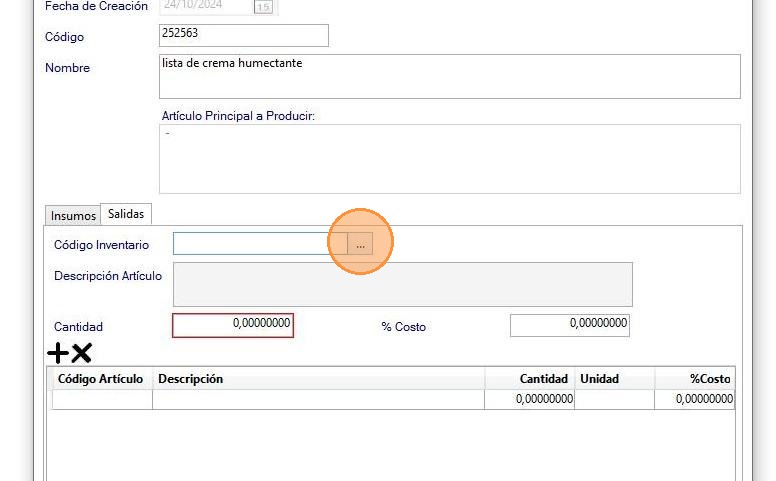Click the Unidad column header

(614, 379)
